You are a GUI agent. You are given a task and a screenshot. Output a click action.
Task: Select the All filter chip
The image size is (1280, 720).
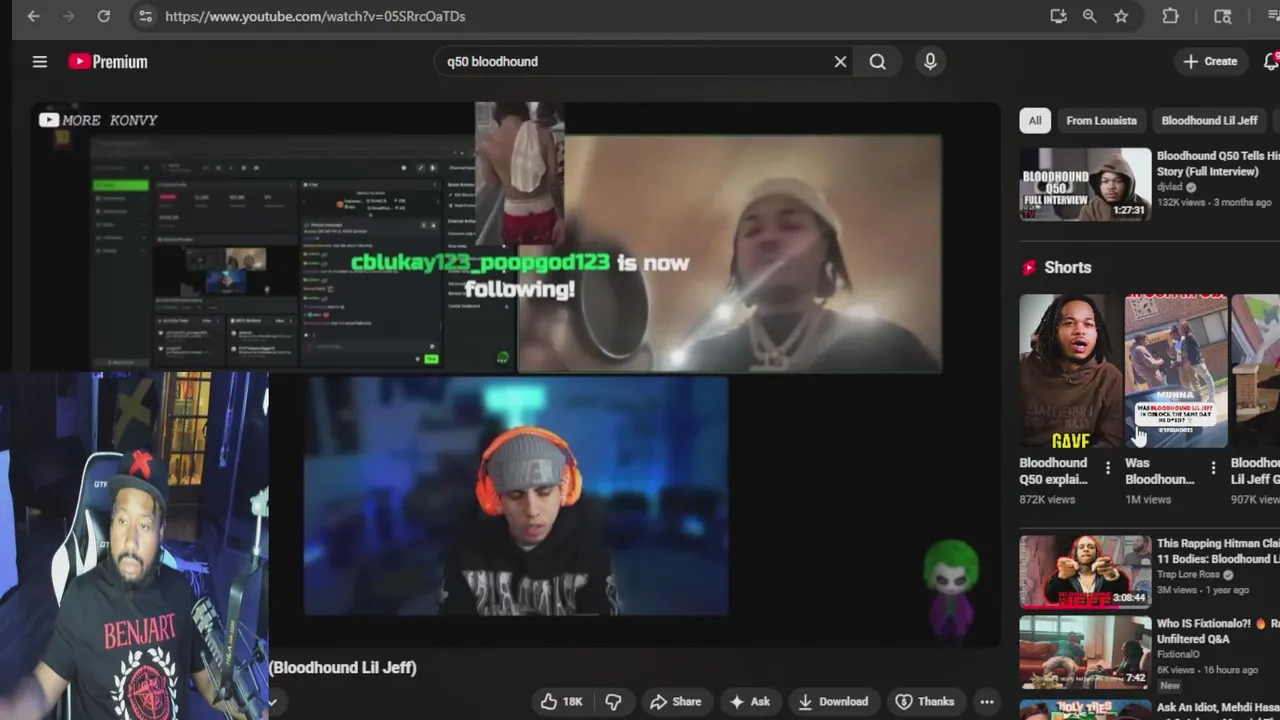click(x=1035, y=120)
